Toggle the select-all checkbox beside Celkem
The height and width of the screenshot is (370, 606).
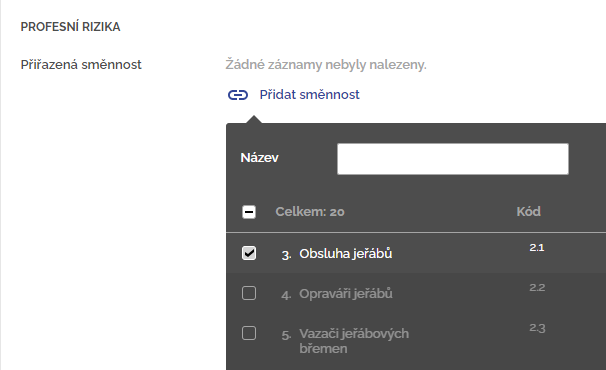click(x=249, y=212)
